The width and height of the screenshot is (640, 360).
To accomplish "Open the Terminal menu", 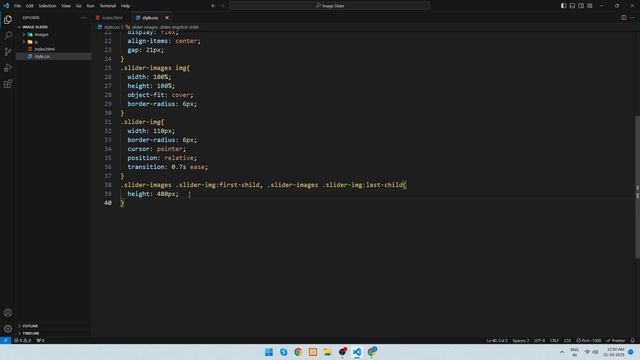I will pos(108,6).
